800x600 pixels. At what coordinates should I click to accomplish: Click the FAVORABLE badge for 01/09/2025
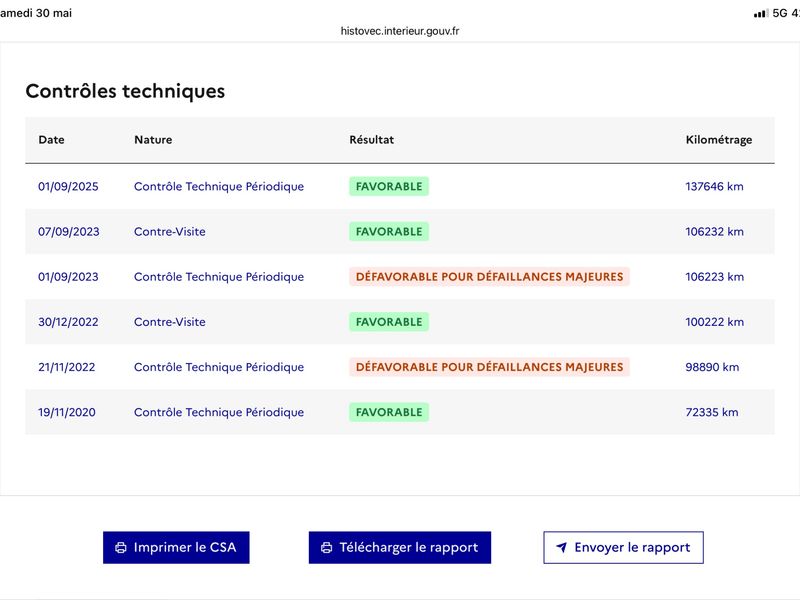pyautogui.click(x=389, y=186)
